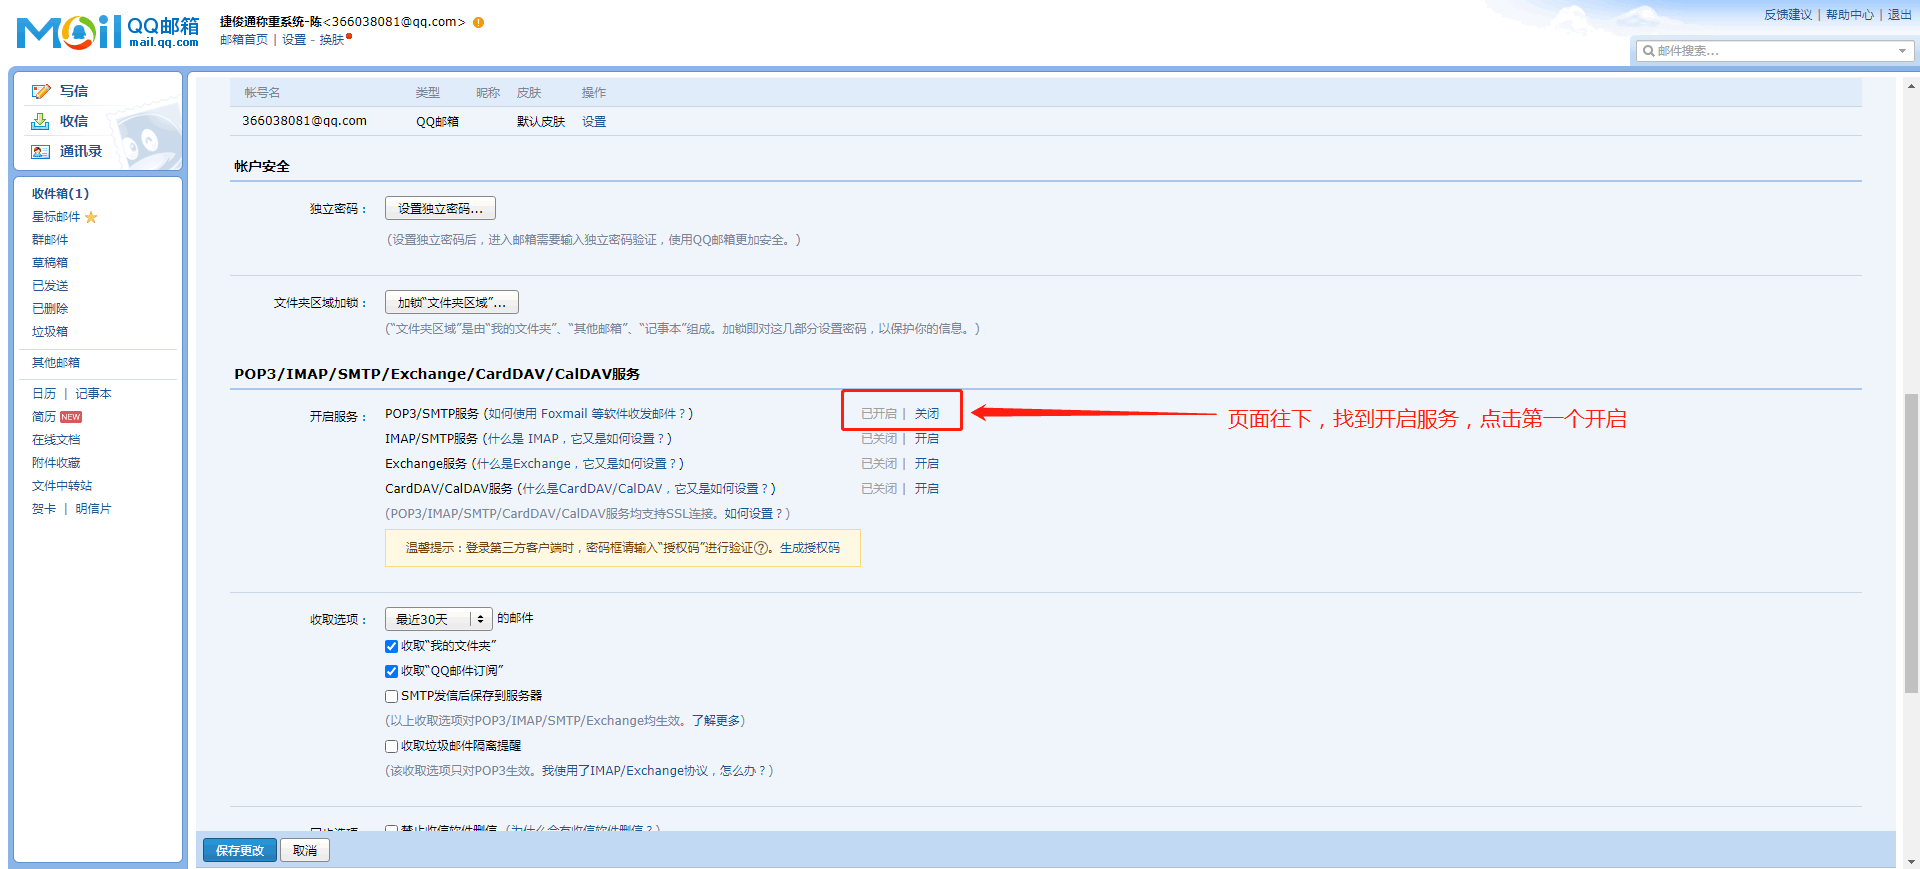
Task: Open the Deleted folder
Action: click(50, 309)
